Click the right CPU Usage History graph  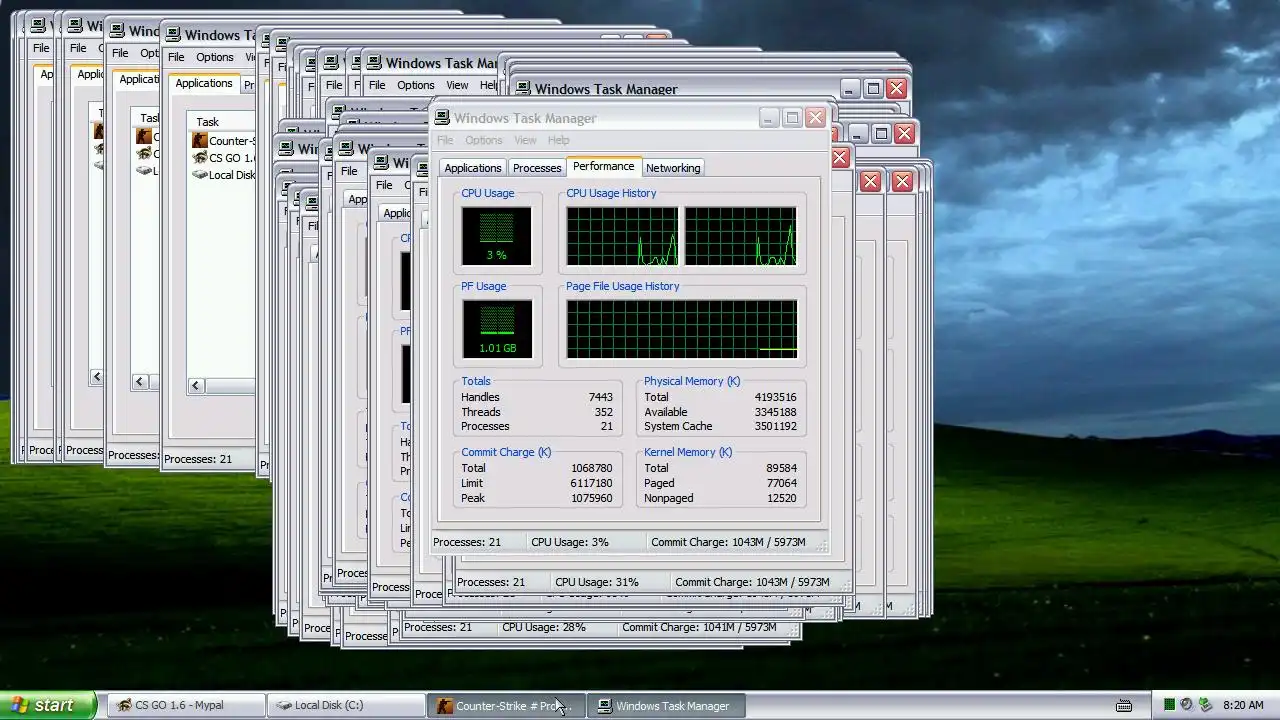[740, 236]
